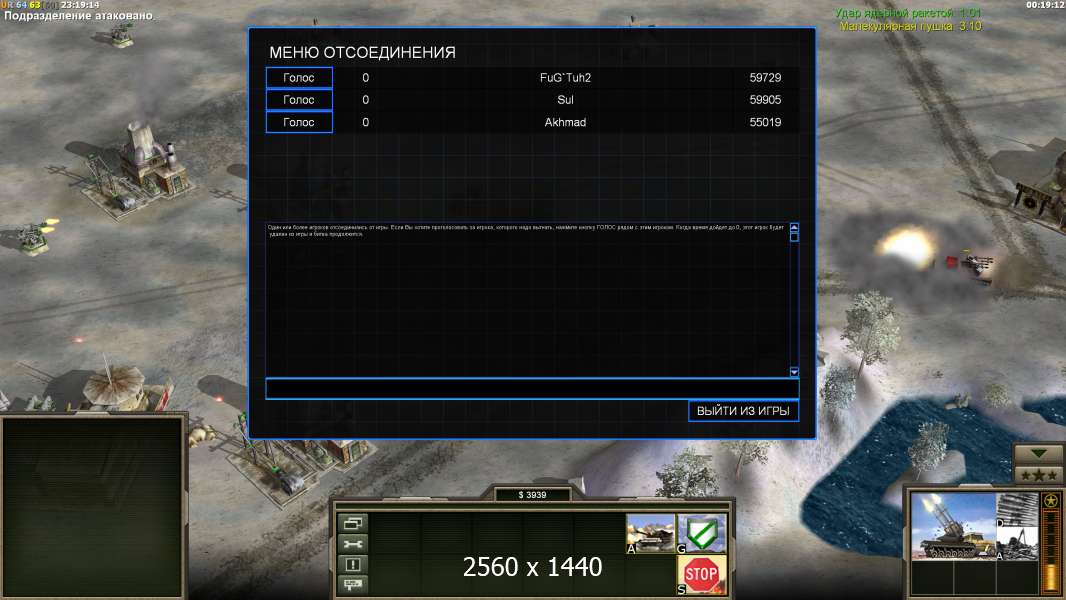Screen dimensions: 1066x600
Task: Click the Attack Move command icon (A)
Action: tap(651, 533)
